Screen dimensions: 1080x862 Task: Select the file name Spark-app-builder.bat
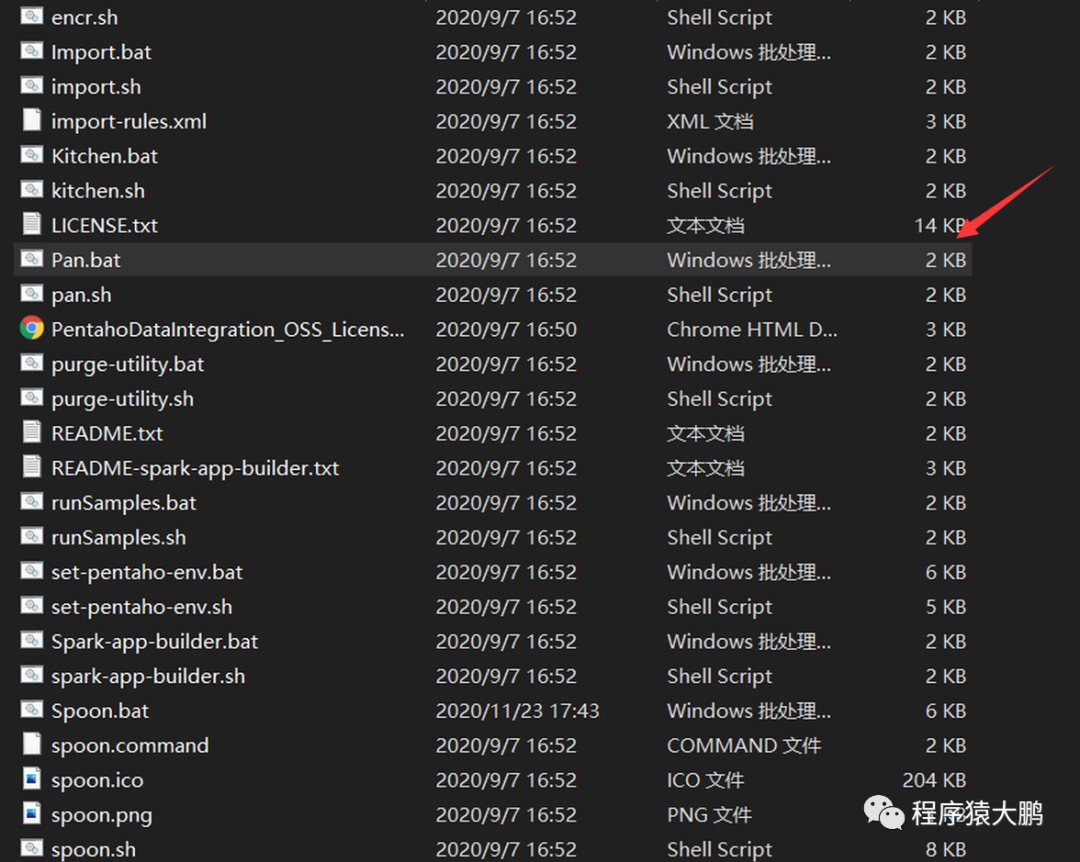(155, 642)
